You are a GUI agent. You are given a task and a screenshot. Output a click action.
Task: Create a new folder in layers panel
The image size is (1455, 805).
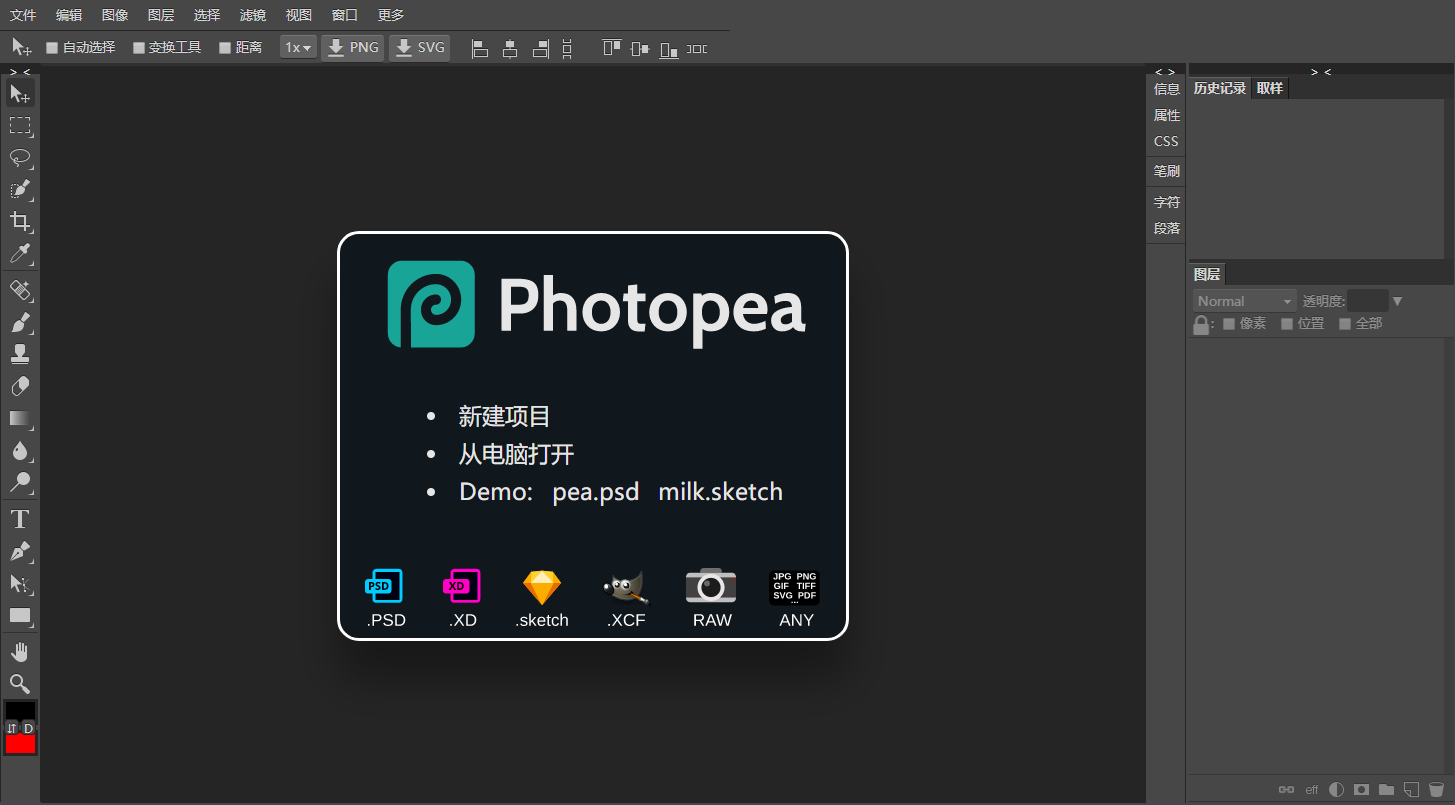tap(1386, 790)
